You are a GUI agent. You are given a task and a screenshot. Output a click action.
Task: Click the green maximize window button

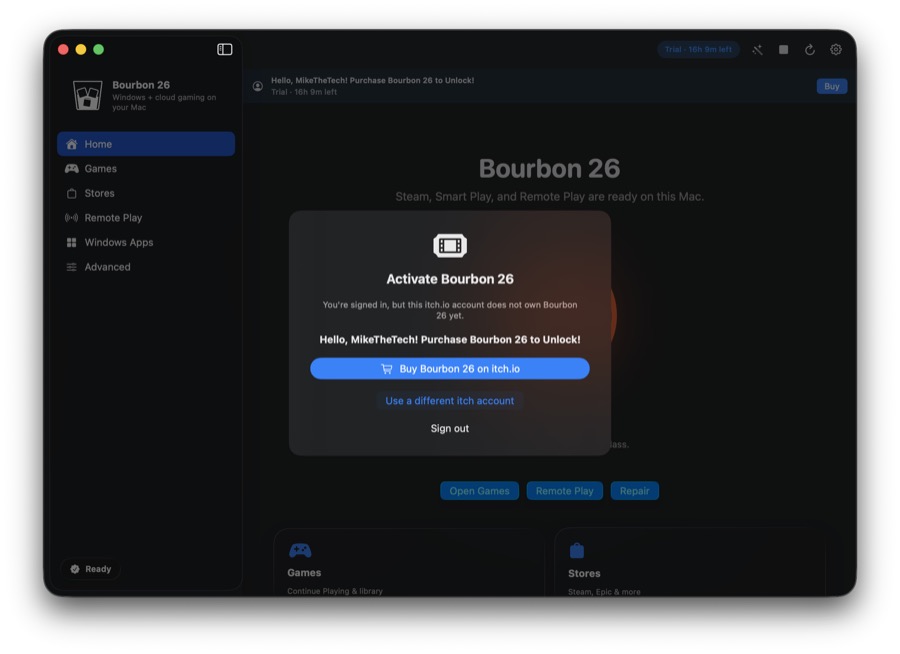coord(99,49)
